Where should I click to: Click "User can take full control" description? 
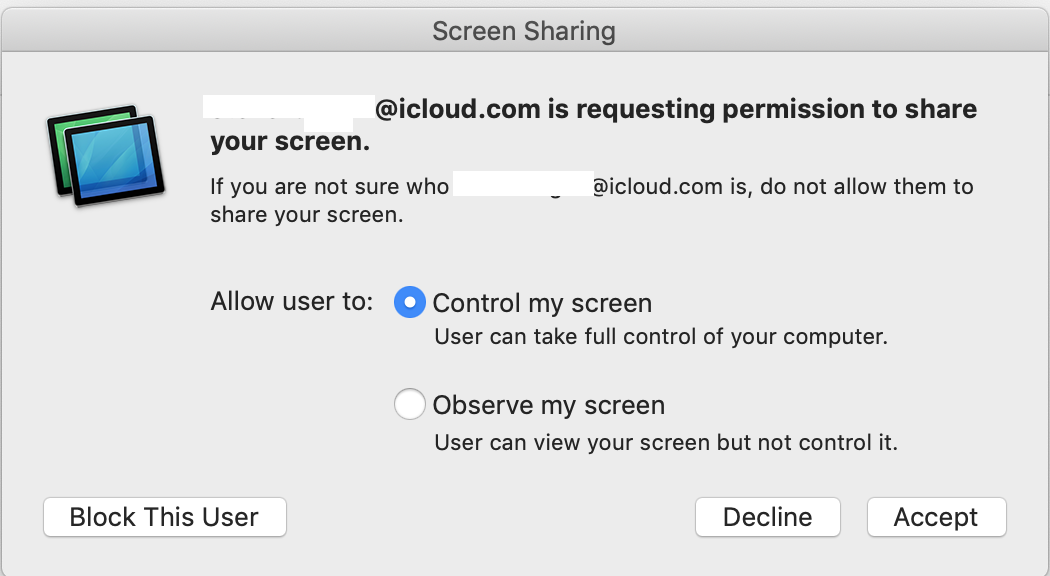tap(661, 336)
